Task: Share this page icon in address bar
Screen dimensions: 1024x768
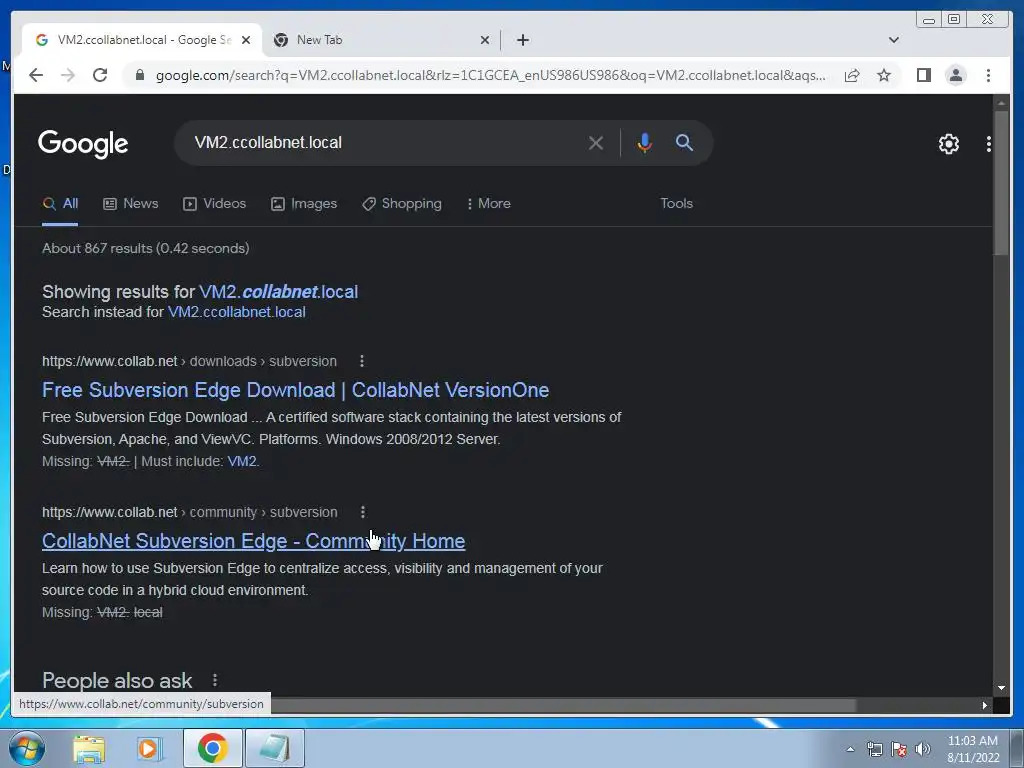Action: tap(852, 75)
